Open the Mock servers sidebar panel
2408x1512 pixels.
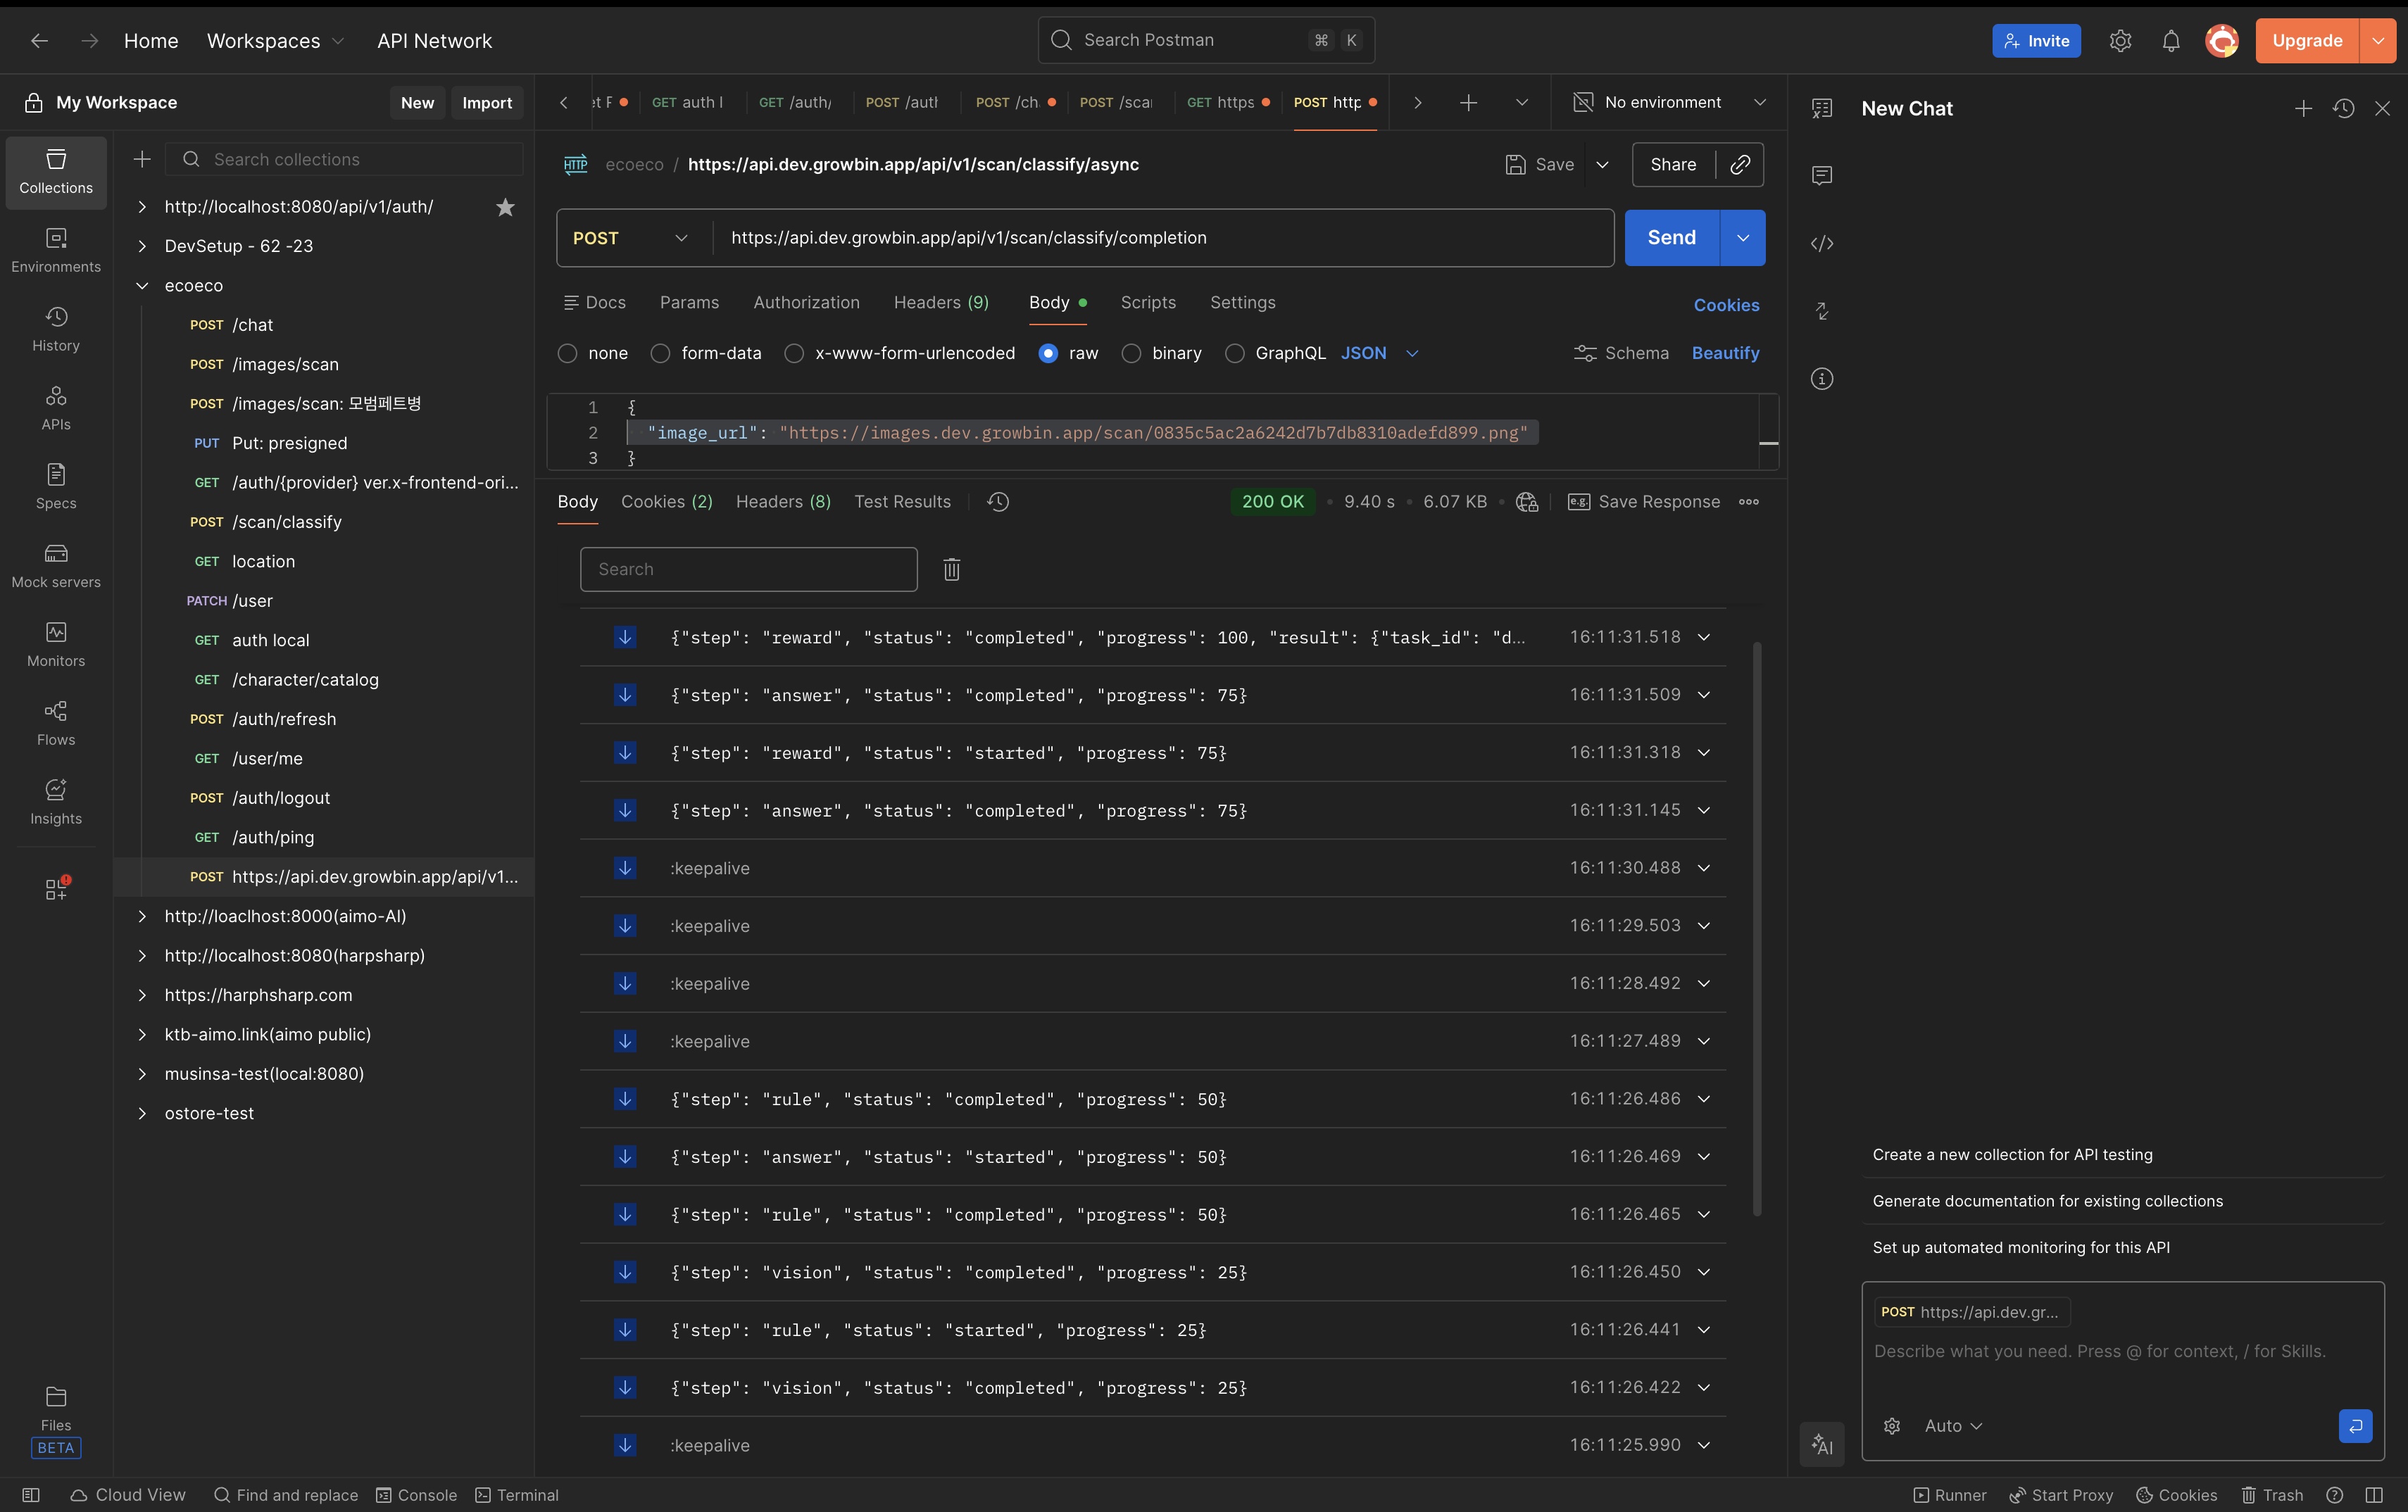click(x=56, y=565)
